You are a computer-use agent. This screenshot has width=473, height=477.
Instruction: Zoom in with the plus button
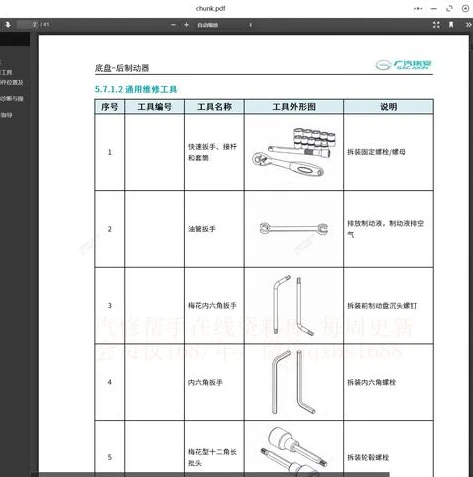(186, 25)
